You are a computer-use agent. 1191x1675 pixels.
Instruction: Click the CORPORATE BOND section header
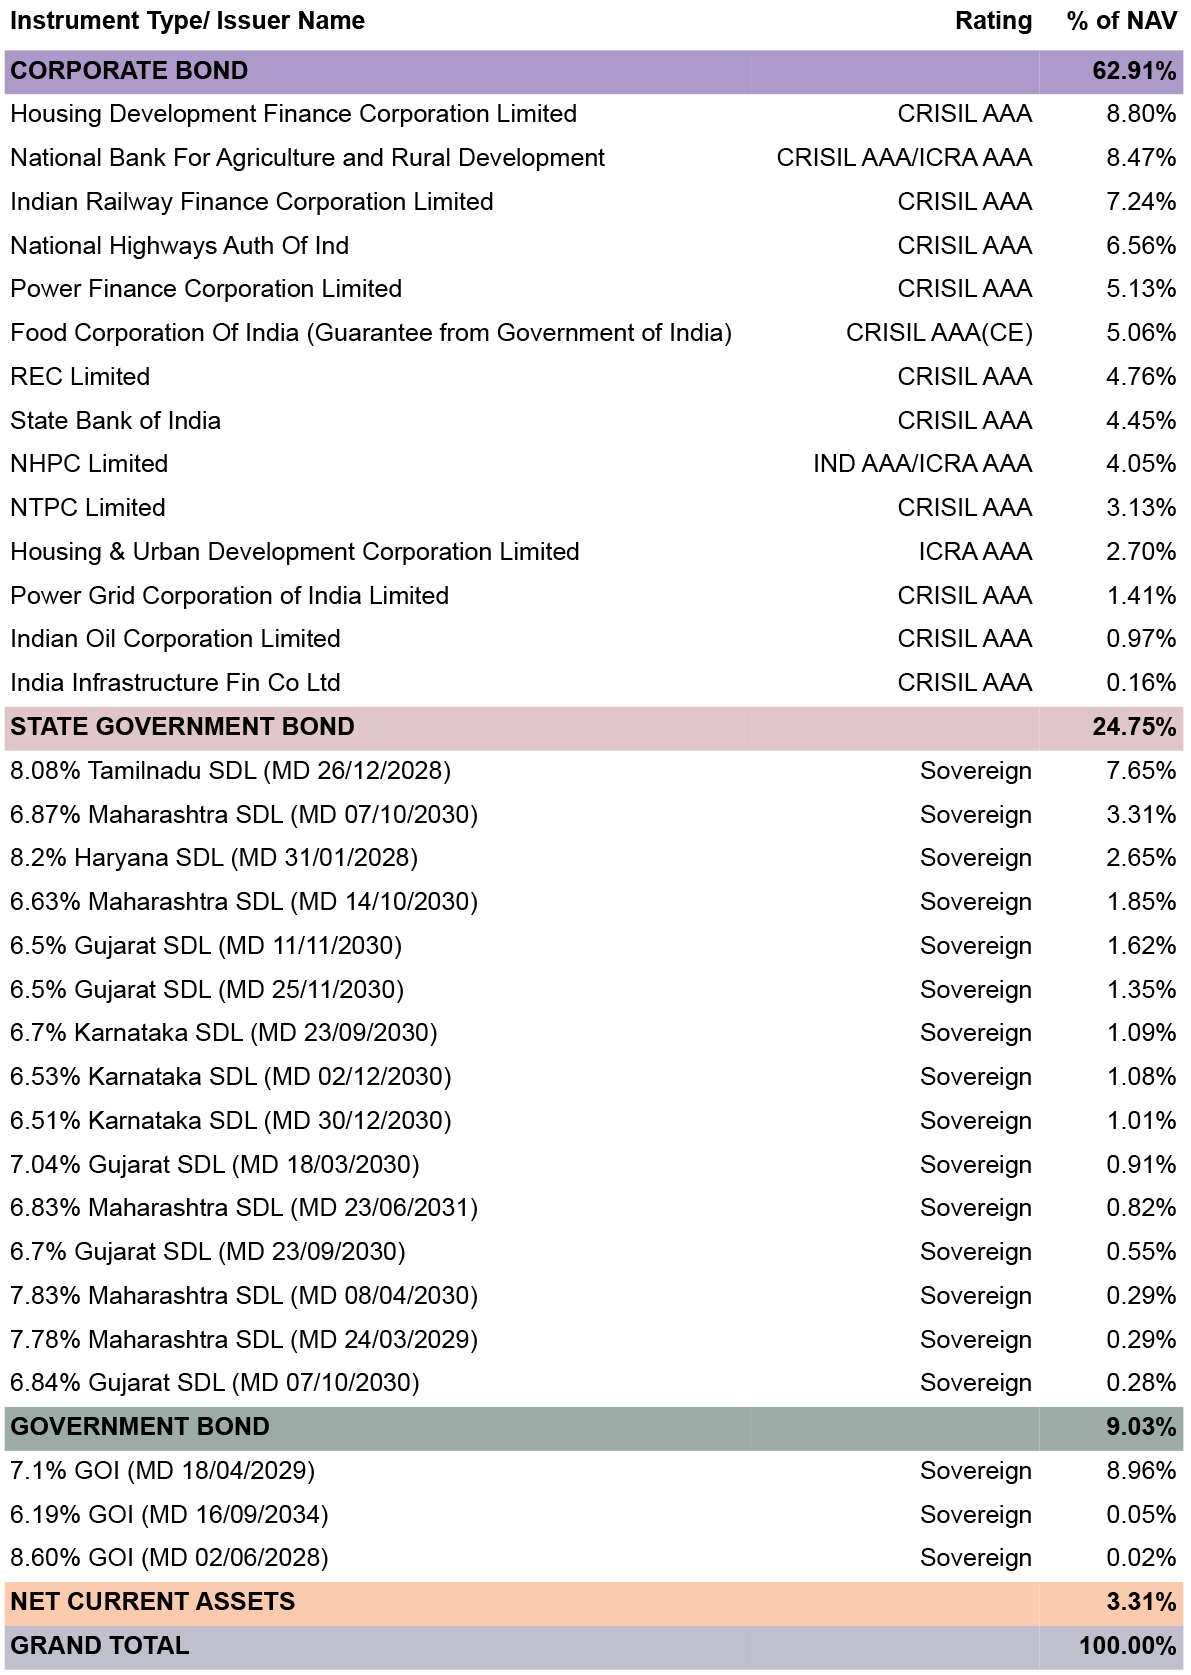[130, 71]
